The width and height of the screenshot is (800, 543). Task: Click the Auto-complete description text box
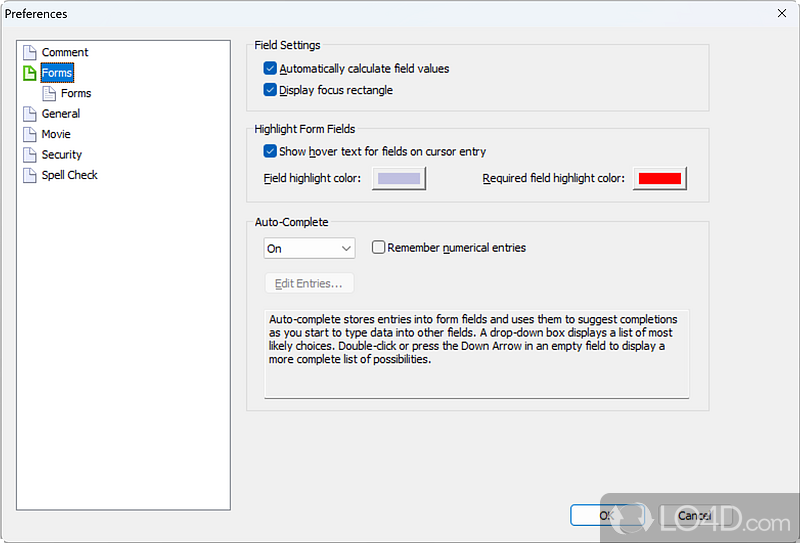pyautogui.click(x=477, y=354)
